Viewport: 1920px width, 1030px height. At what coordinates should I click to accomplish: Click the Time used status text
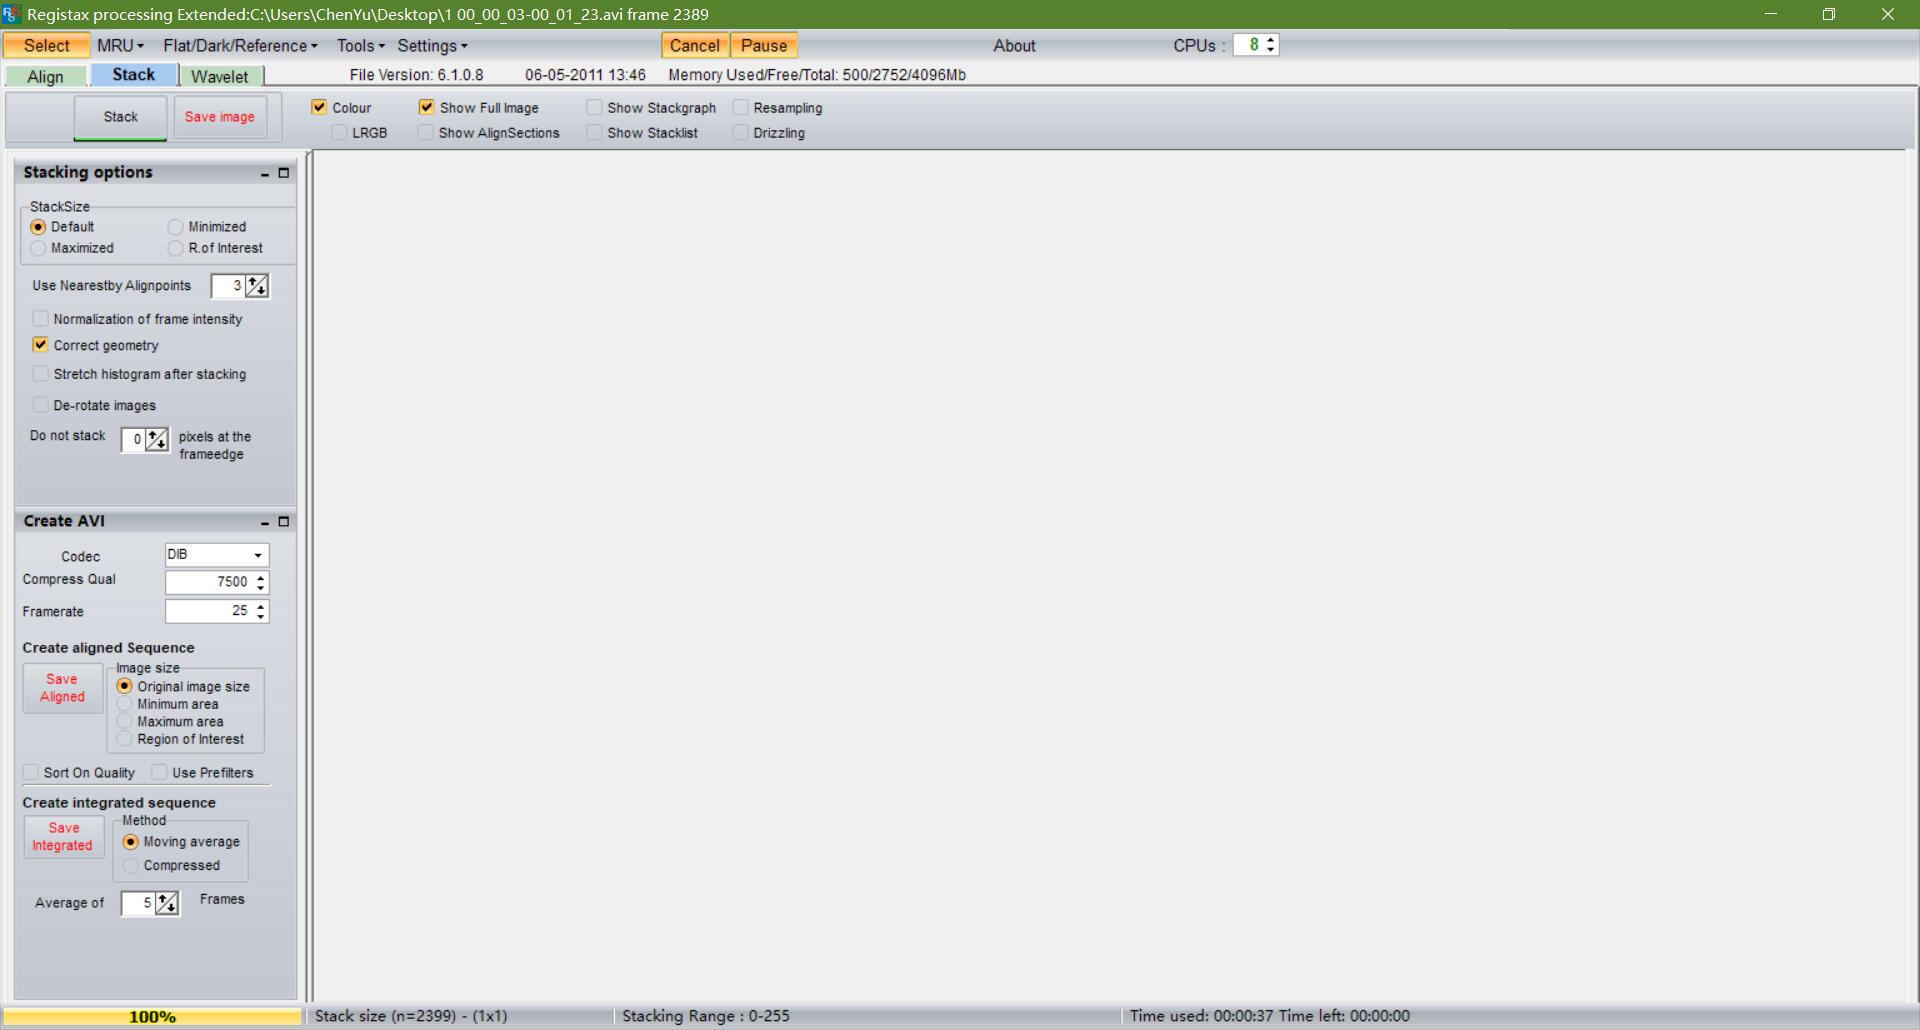1270,1016
